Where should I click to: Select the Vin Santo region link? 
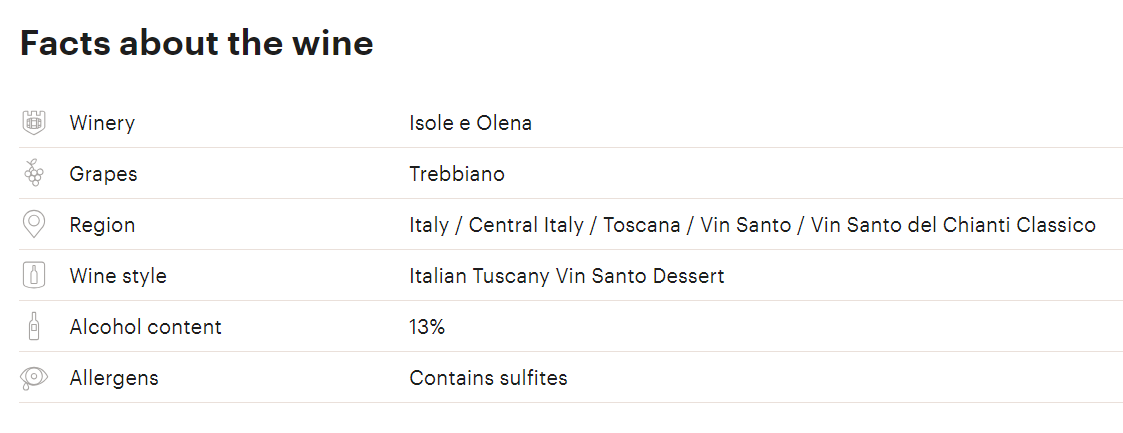click(x=746, y=225)
